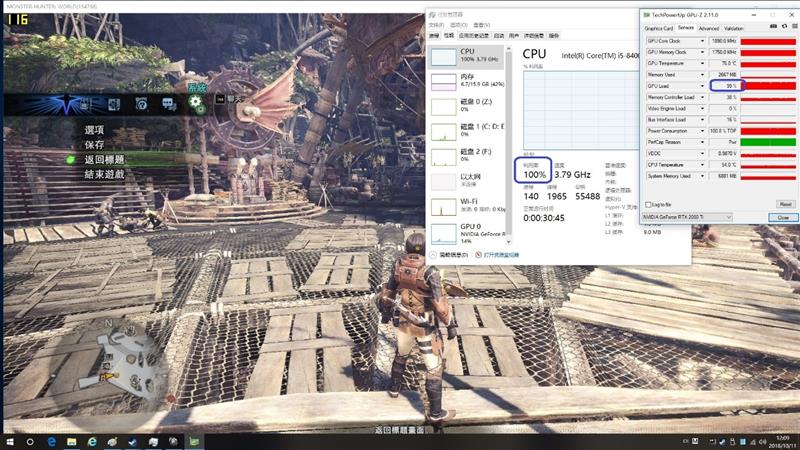
Task: Open the Windows Start button
Action: tap(10, 442)
